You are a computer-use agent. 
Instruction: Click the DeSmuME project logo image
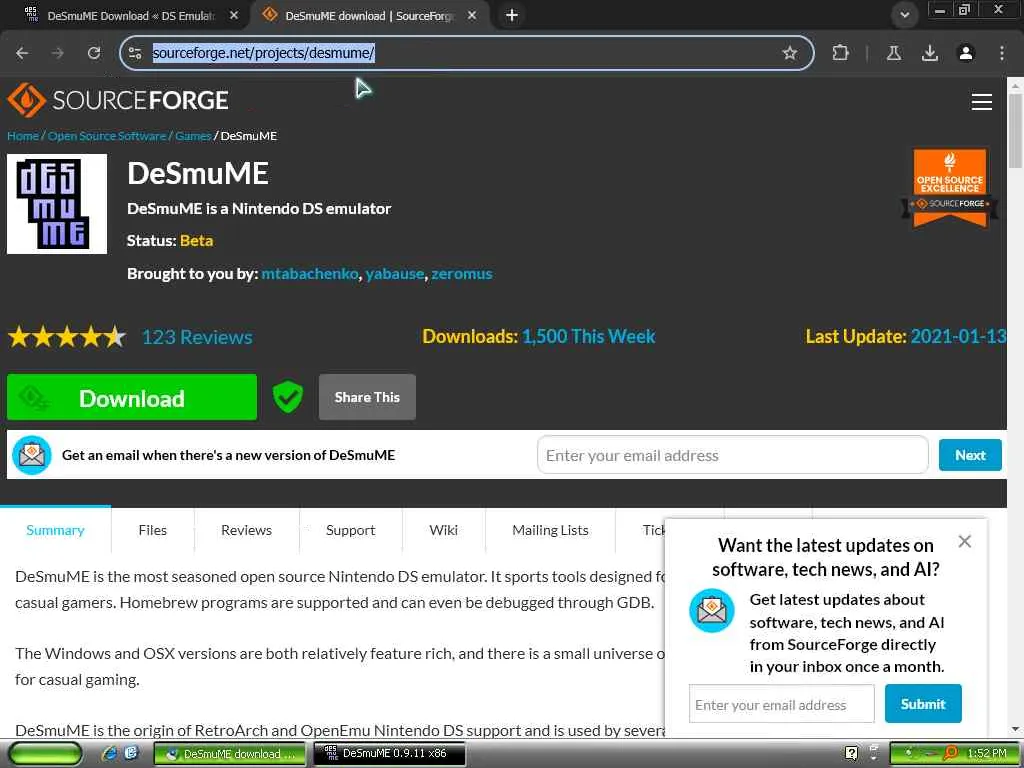57,204
